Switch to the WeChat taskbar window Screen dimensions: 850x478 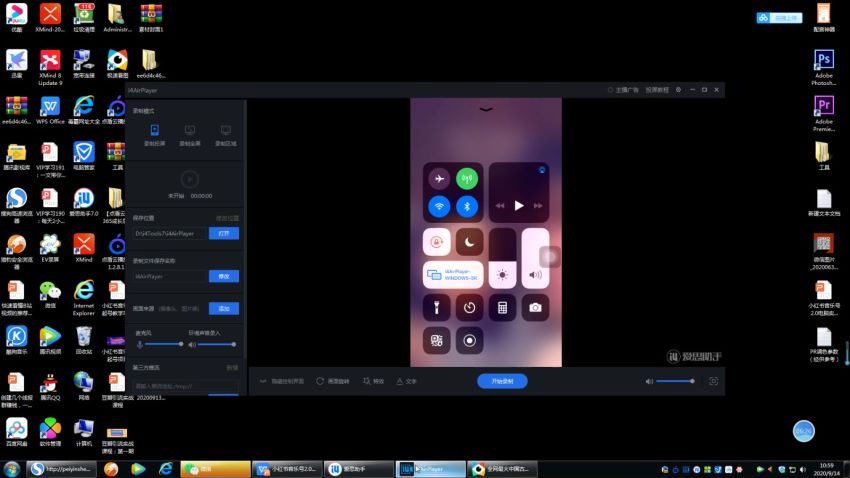coord(215,469)
